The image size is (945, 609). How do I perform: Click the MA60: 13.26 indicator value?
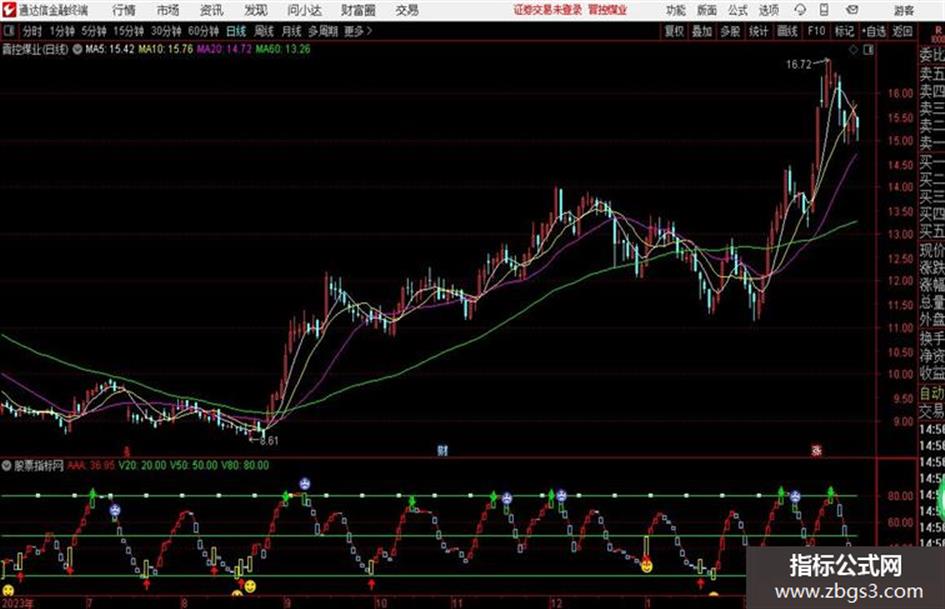283,49
